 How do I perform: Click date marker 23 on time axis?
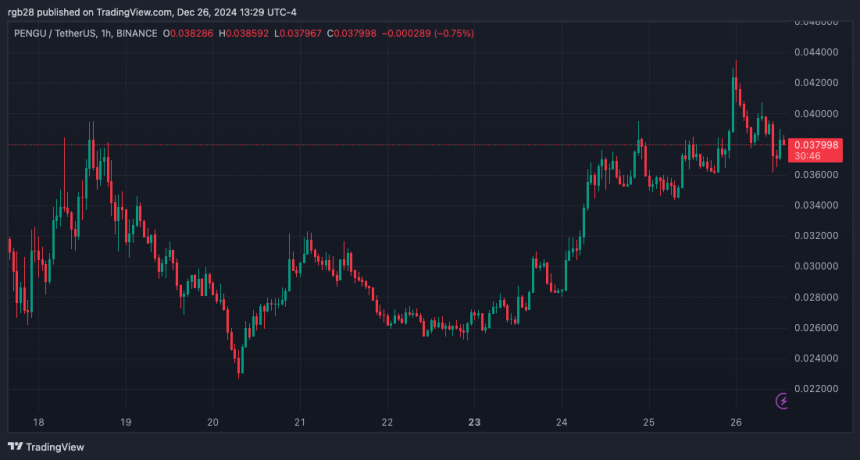[x=474, y=422]
